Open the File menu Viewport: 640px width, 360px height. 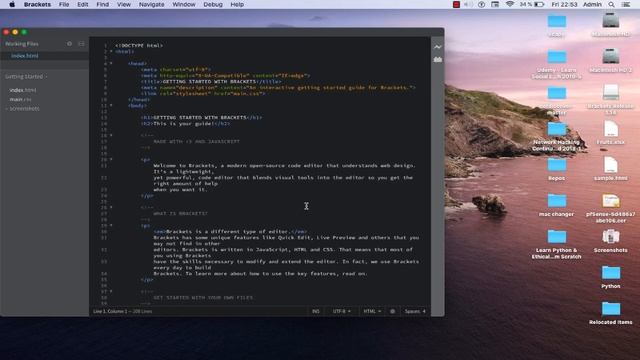pyautogui.click(x=64, y=4)
